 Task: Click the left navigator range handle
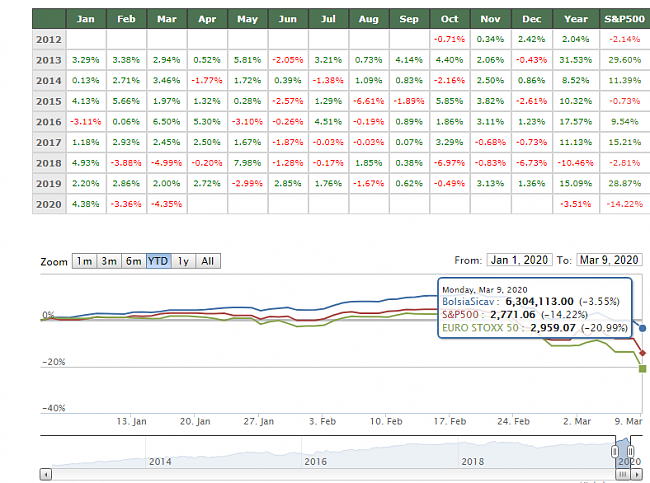pyautogui.click(x=615, y=451)
